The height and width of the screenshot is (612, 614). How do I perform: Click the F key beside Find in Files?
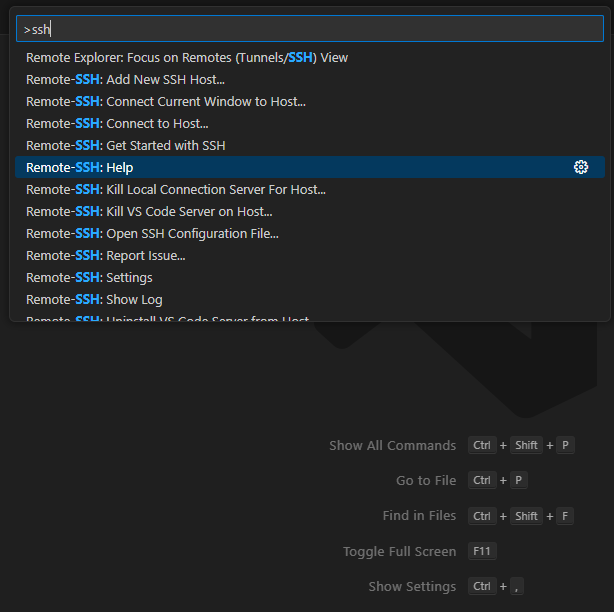pyautogui.click(x=565, y=516)
